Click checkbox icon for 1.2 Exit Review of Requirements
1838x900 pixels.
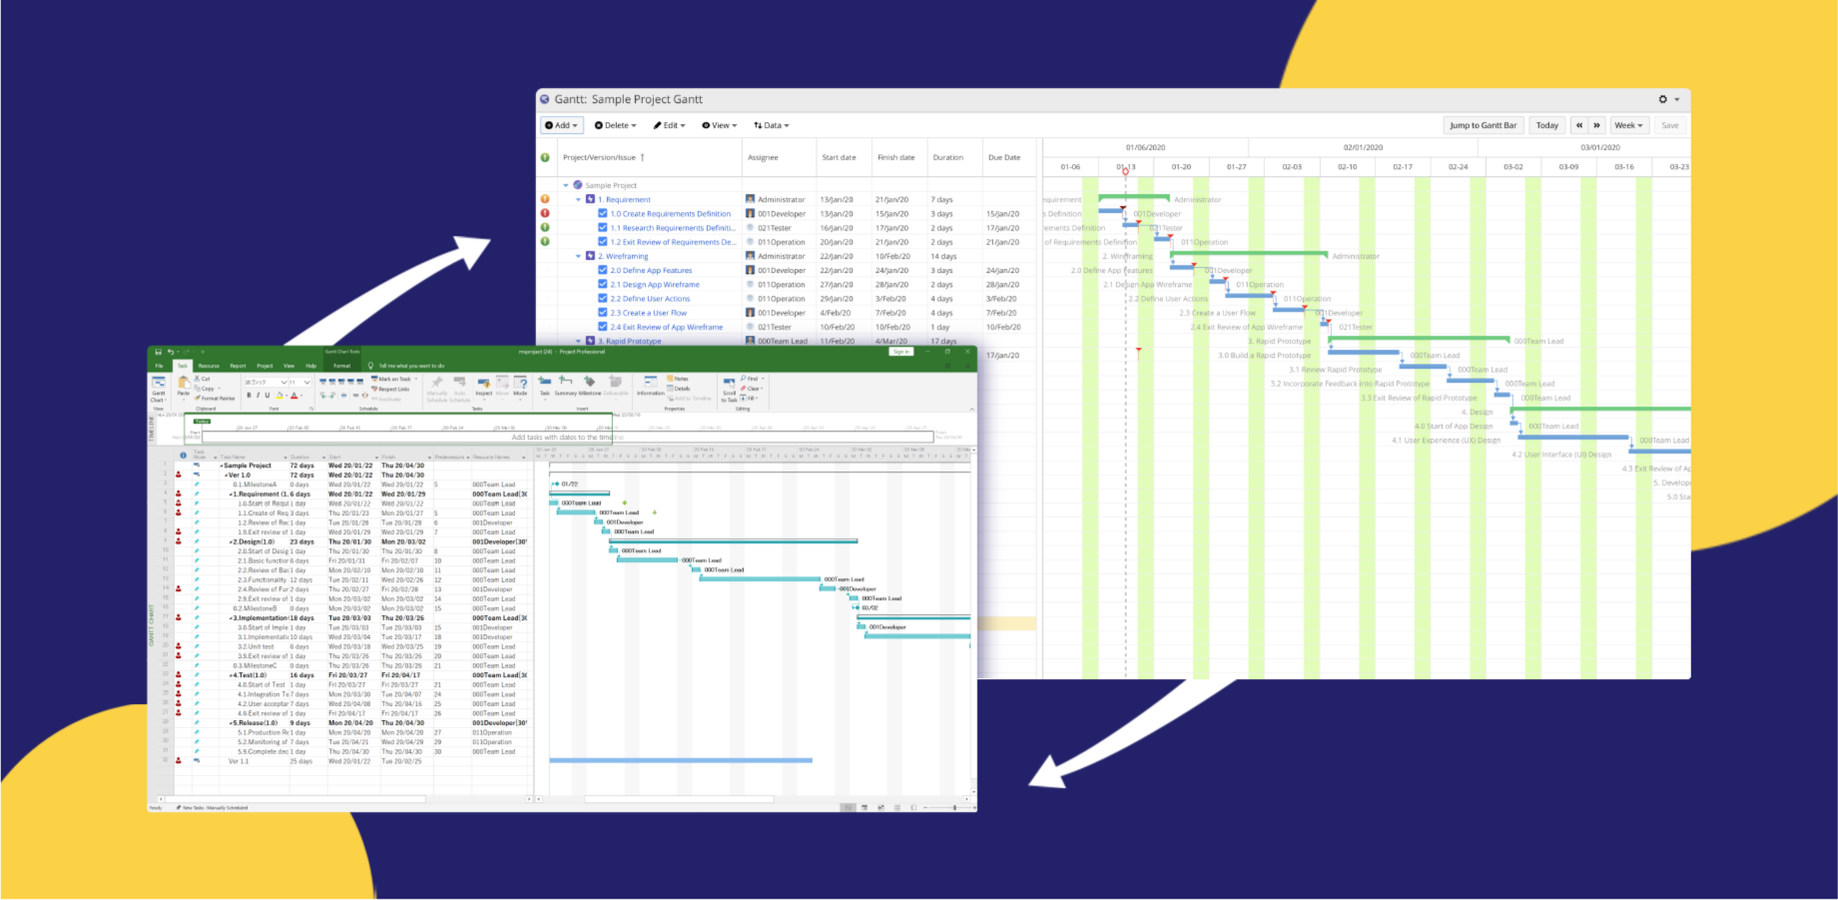point(602,241)
